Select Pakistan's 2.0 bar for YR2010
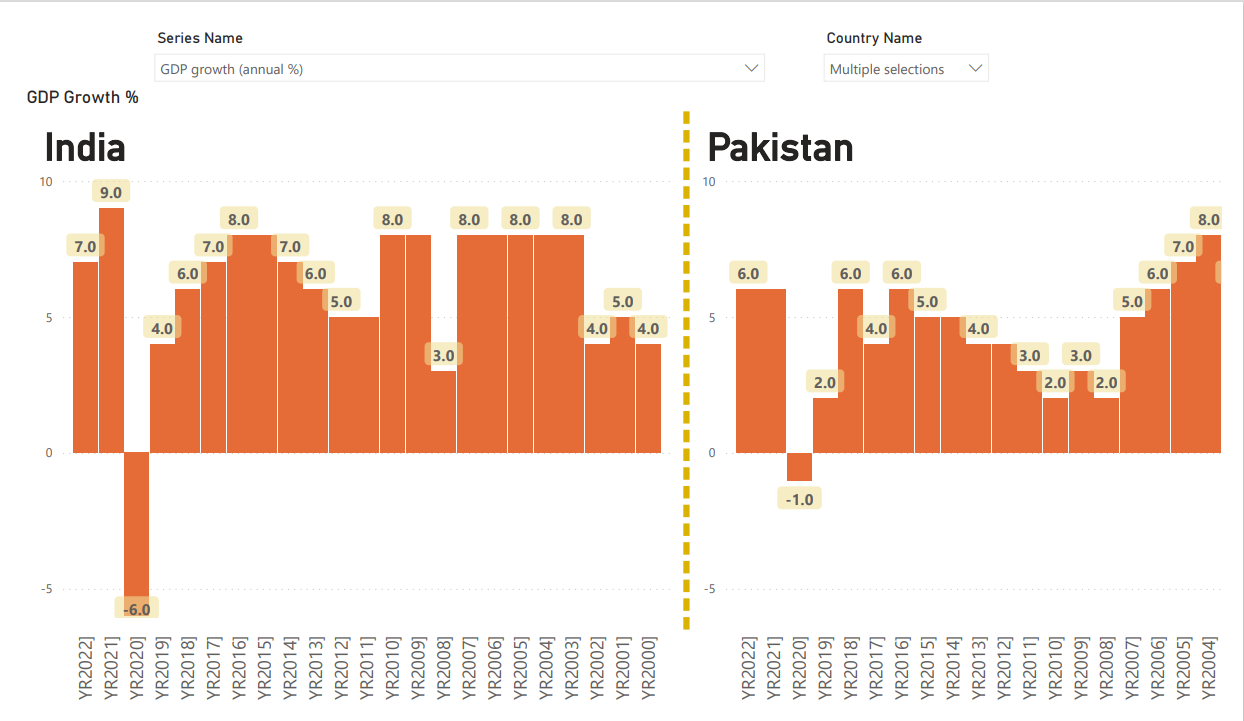The width and height of the screenshot is (1244, 721). coord(1055,420)
